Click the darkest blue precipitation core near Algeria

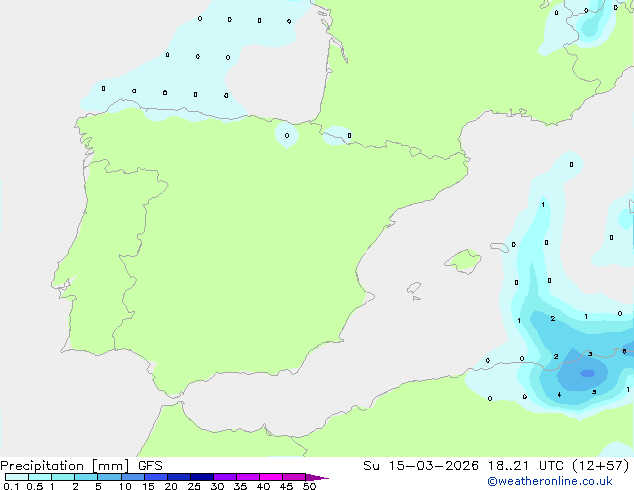588,373
